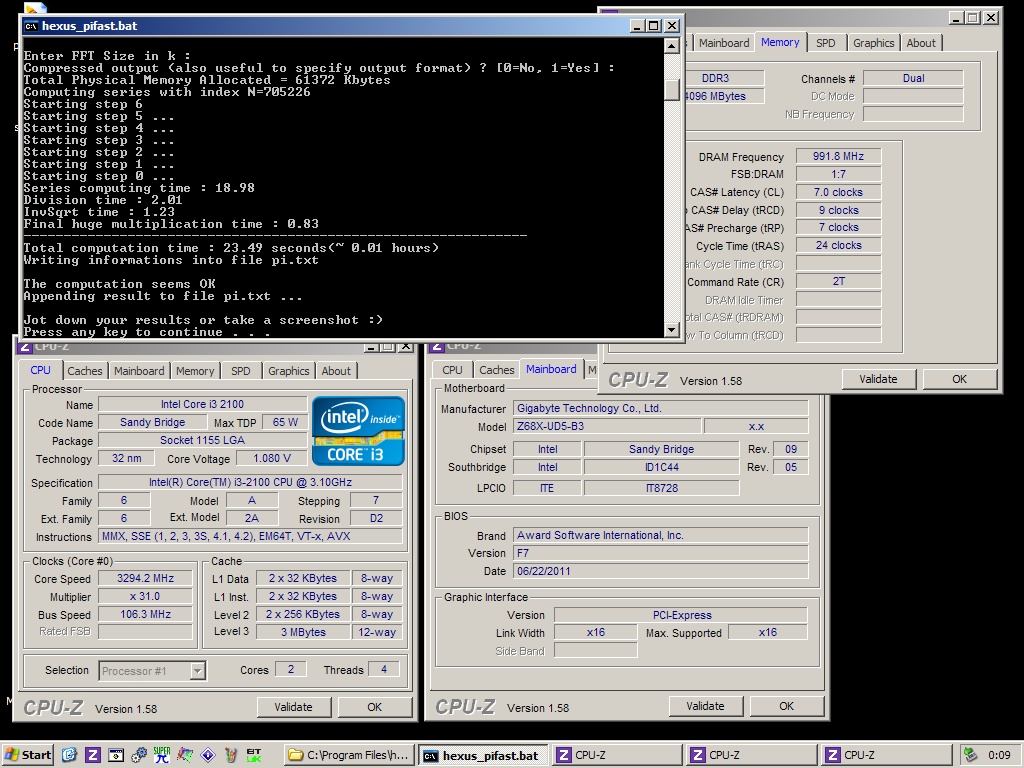
Task: Click the Bus Speed value 106.3 MHz
Action: coord(146,615)
